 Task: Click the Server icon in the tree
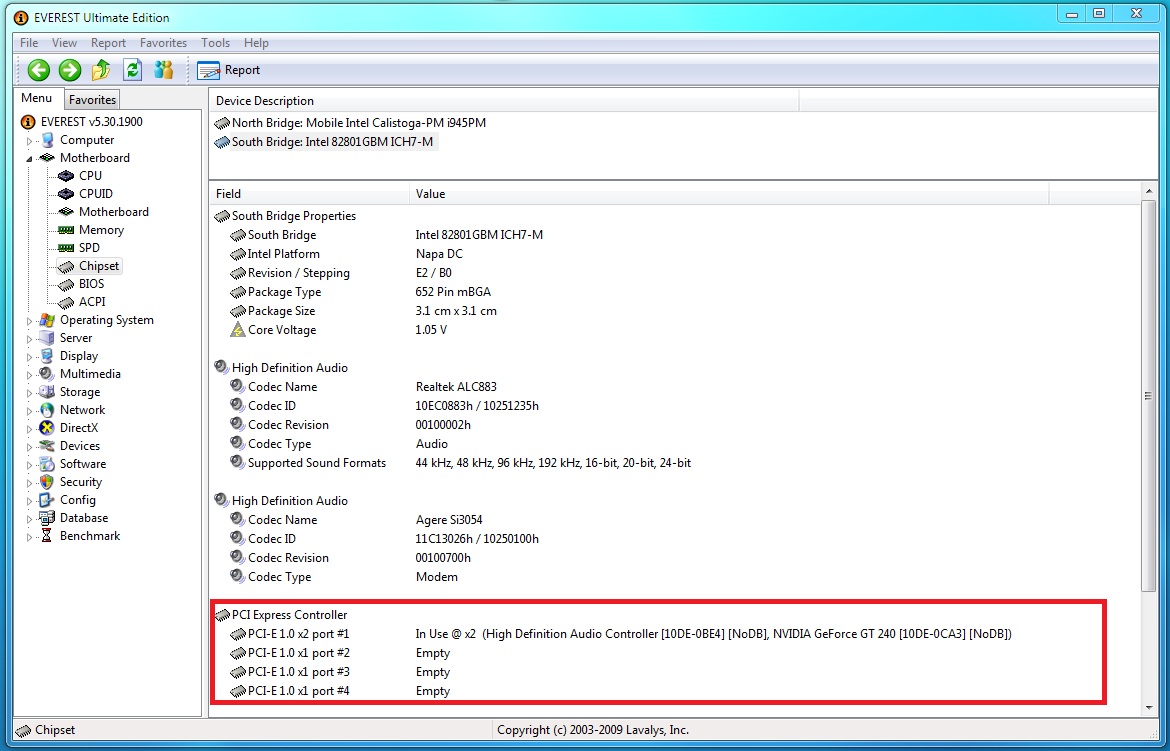point(47,338)
